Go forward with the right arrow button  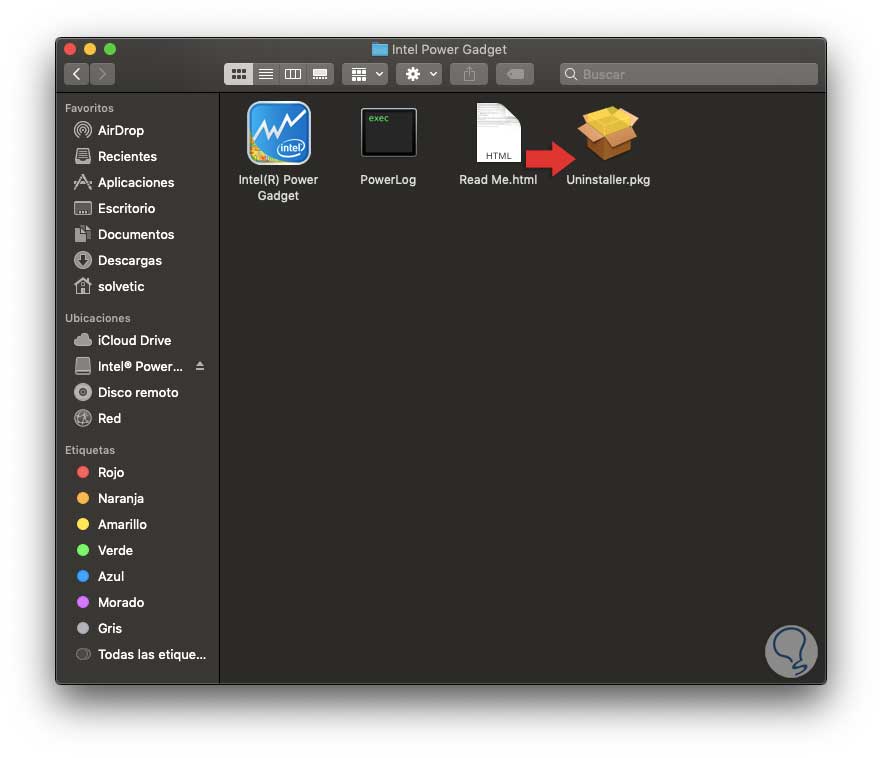pos(102,74)
